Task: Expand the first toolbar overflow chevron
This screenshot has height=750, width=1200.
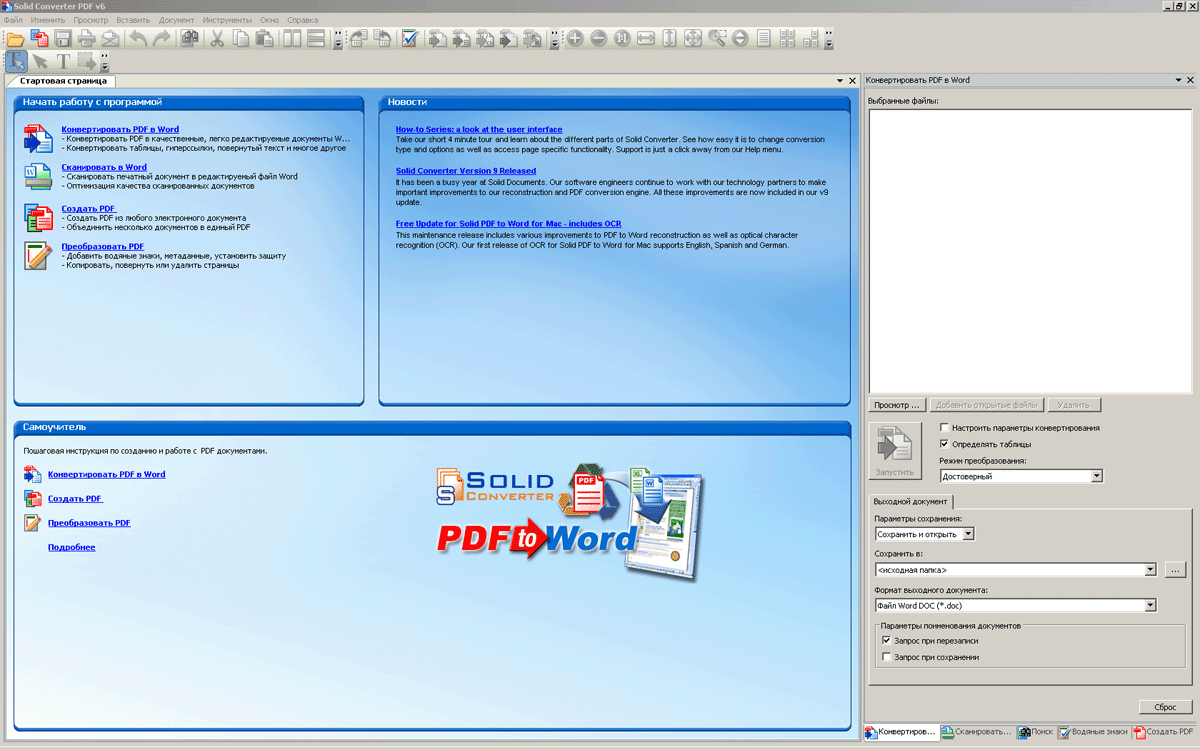Action: (x=338, y=40)
